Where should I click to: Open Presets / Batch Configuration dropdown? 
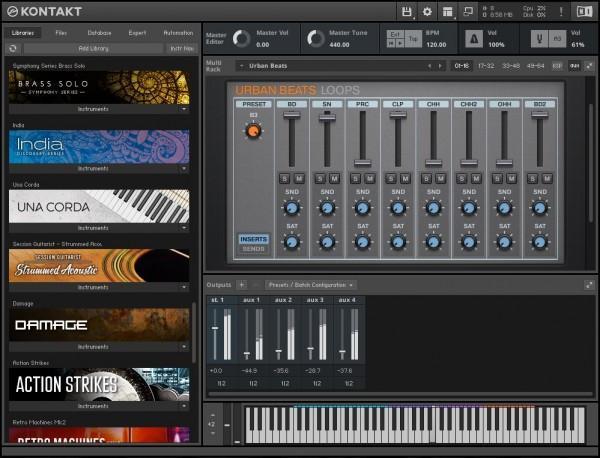311,285
